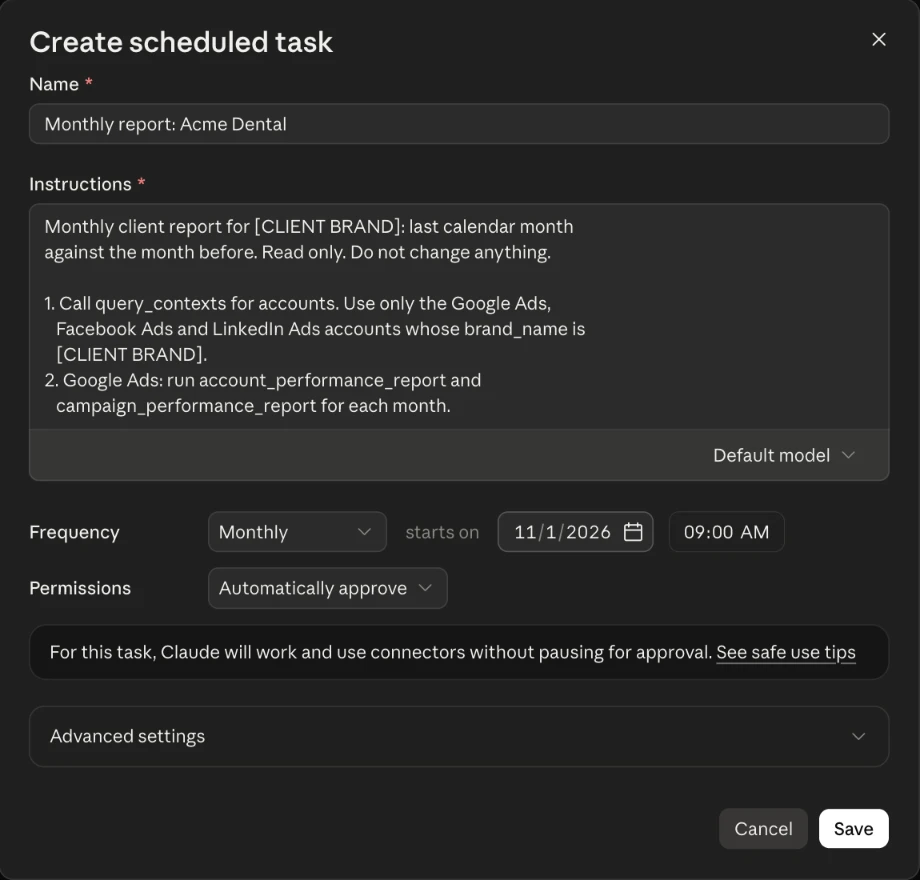Click the notice 'For this task, Claude will work…'

(459, 652)
